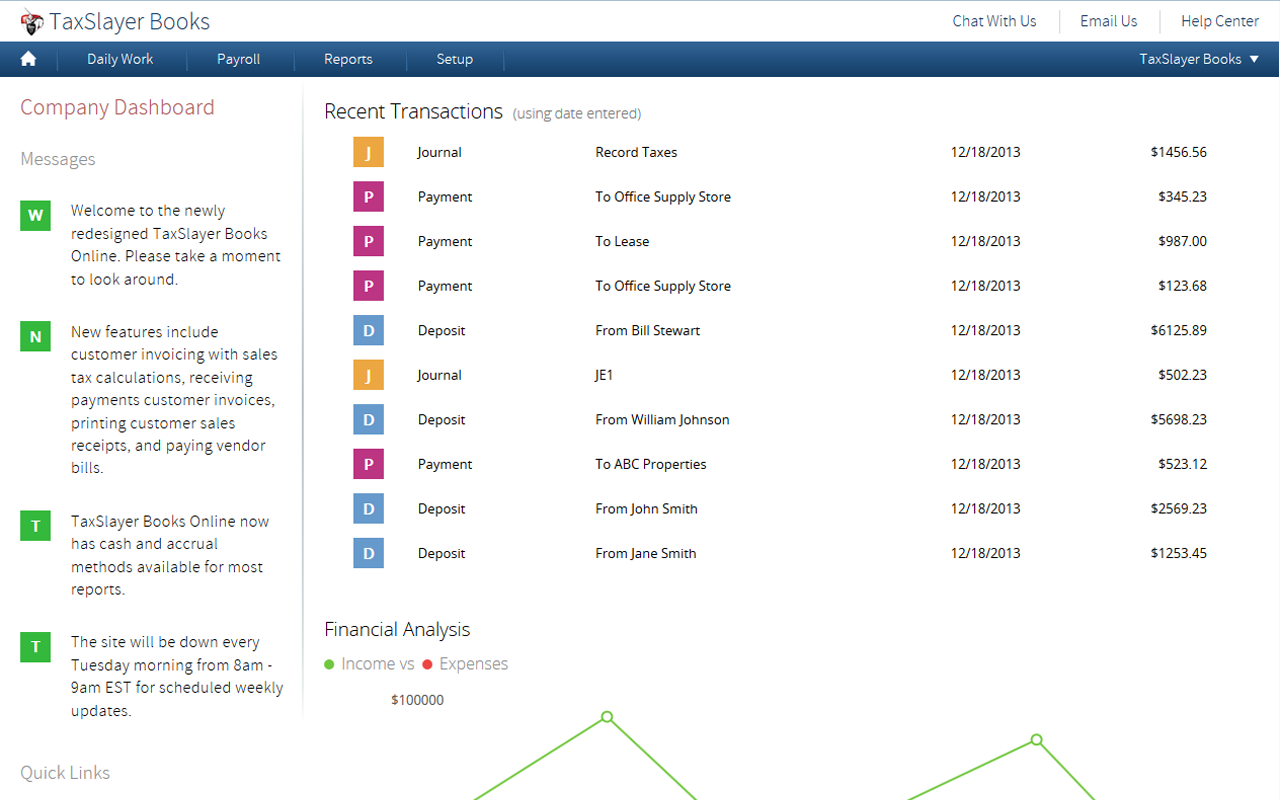Click the Payment icon for ABC Properties
1280x800 pixels.
368,464
